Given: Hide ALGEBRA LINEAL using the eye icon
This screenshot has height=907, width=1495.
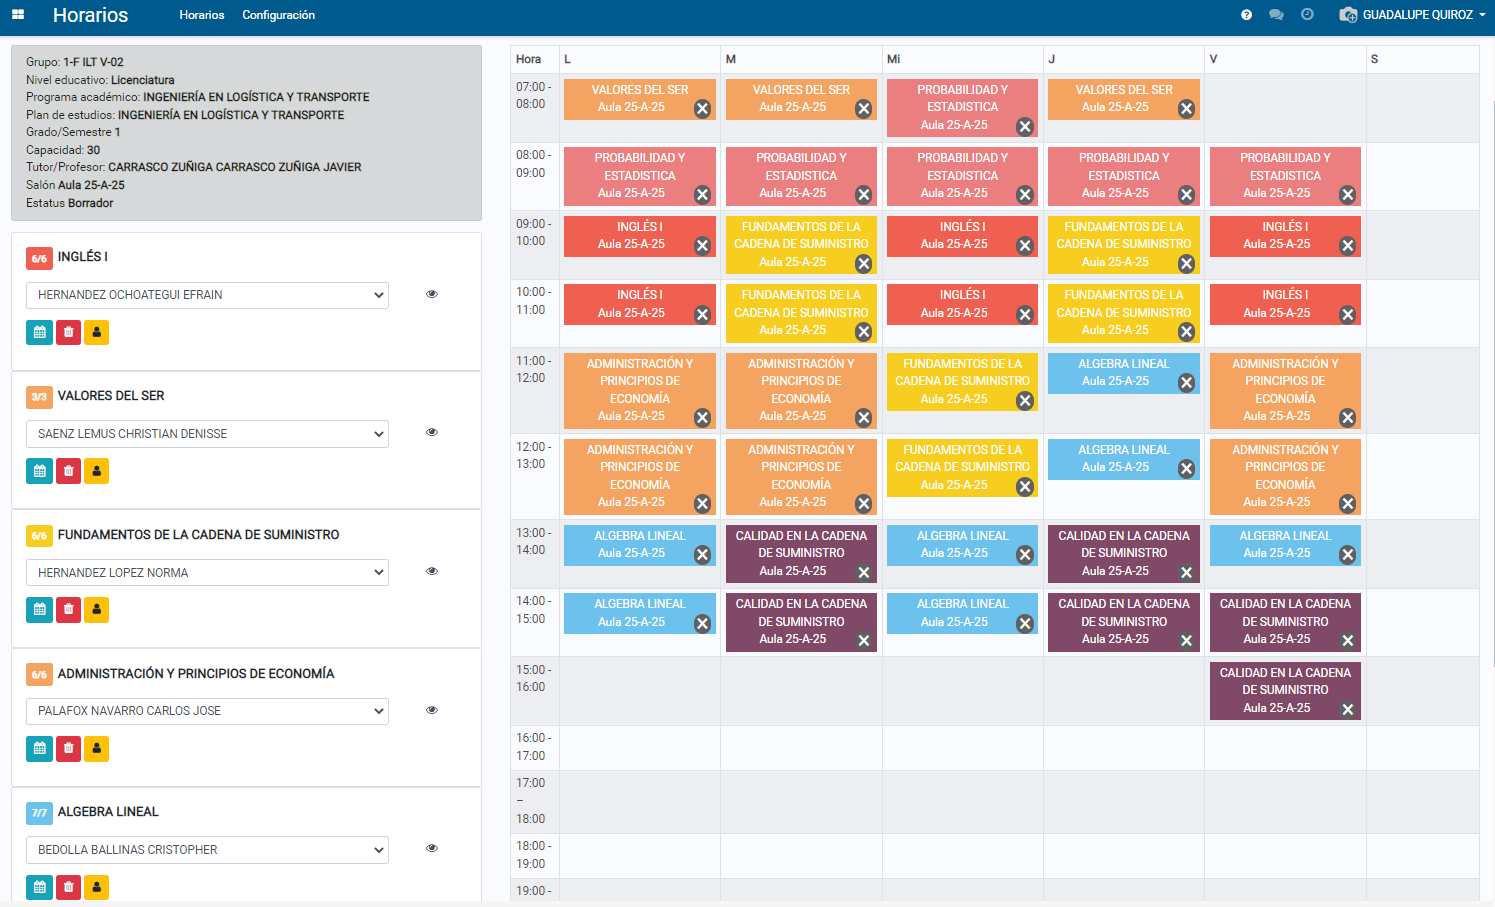Looking at the screenshot, I should coord(432,848).
